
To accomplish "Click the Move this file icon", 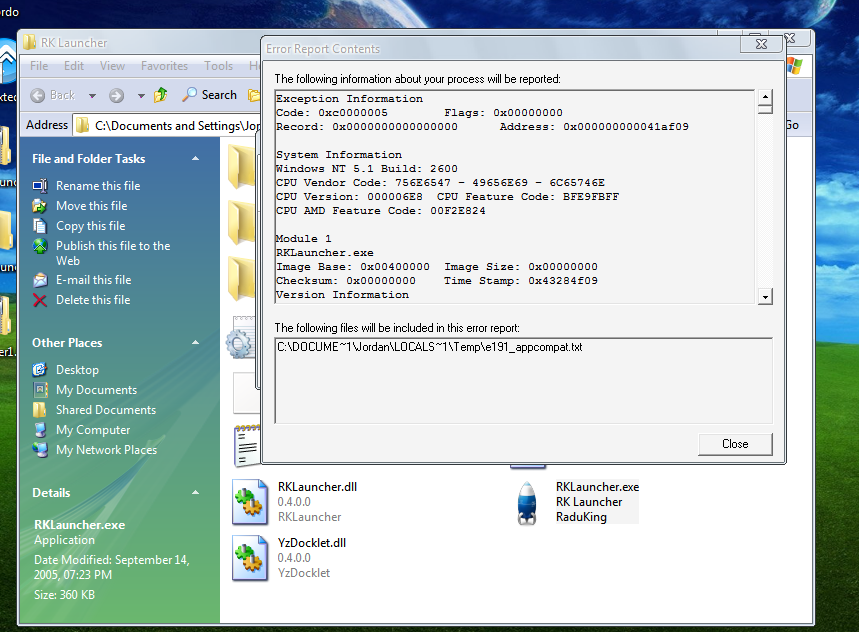I will pos(40,206).
